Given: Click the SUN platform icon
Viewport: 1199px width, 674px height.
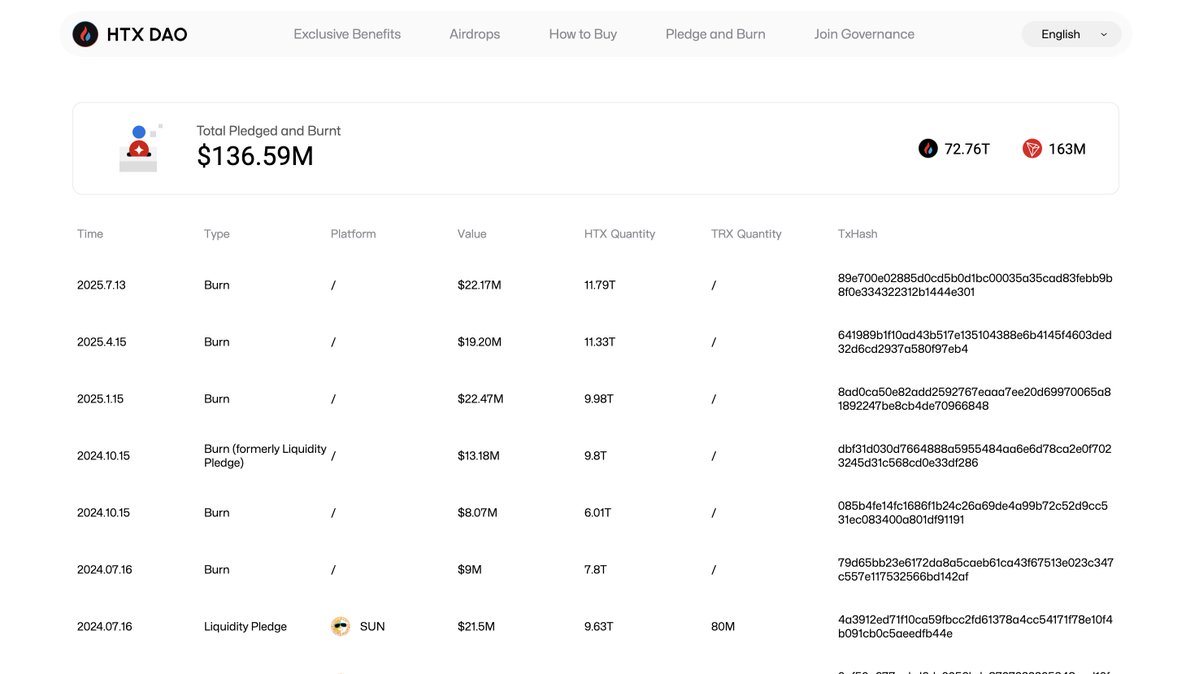Looking at the screenshot, I should [340, 626].
